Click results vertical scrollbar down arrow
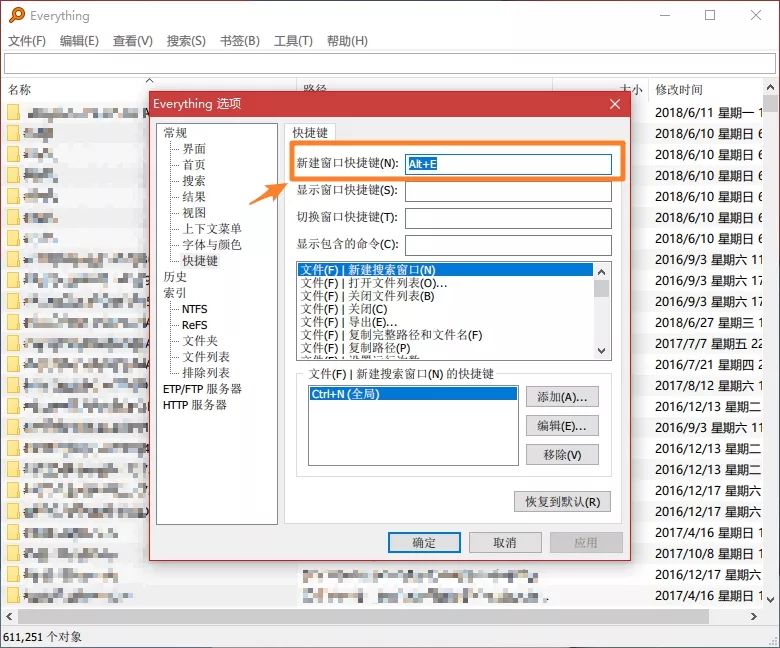 click(770, 599)
